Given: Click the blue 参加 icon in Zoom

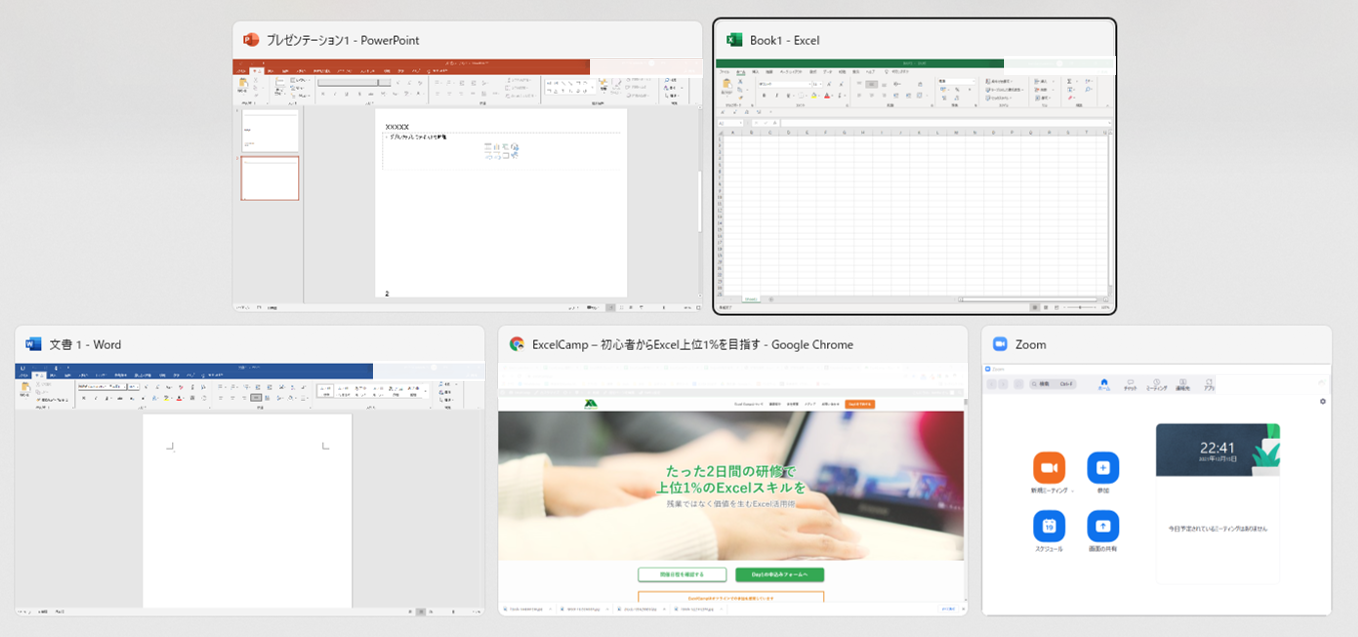Looking at the screenshot, I should tap(1103, 467).
